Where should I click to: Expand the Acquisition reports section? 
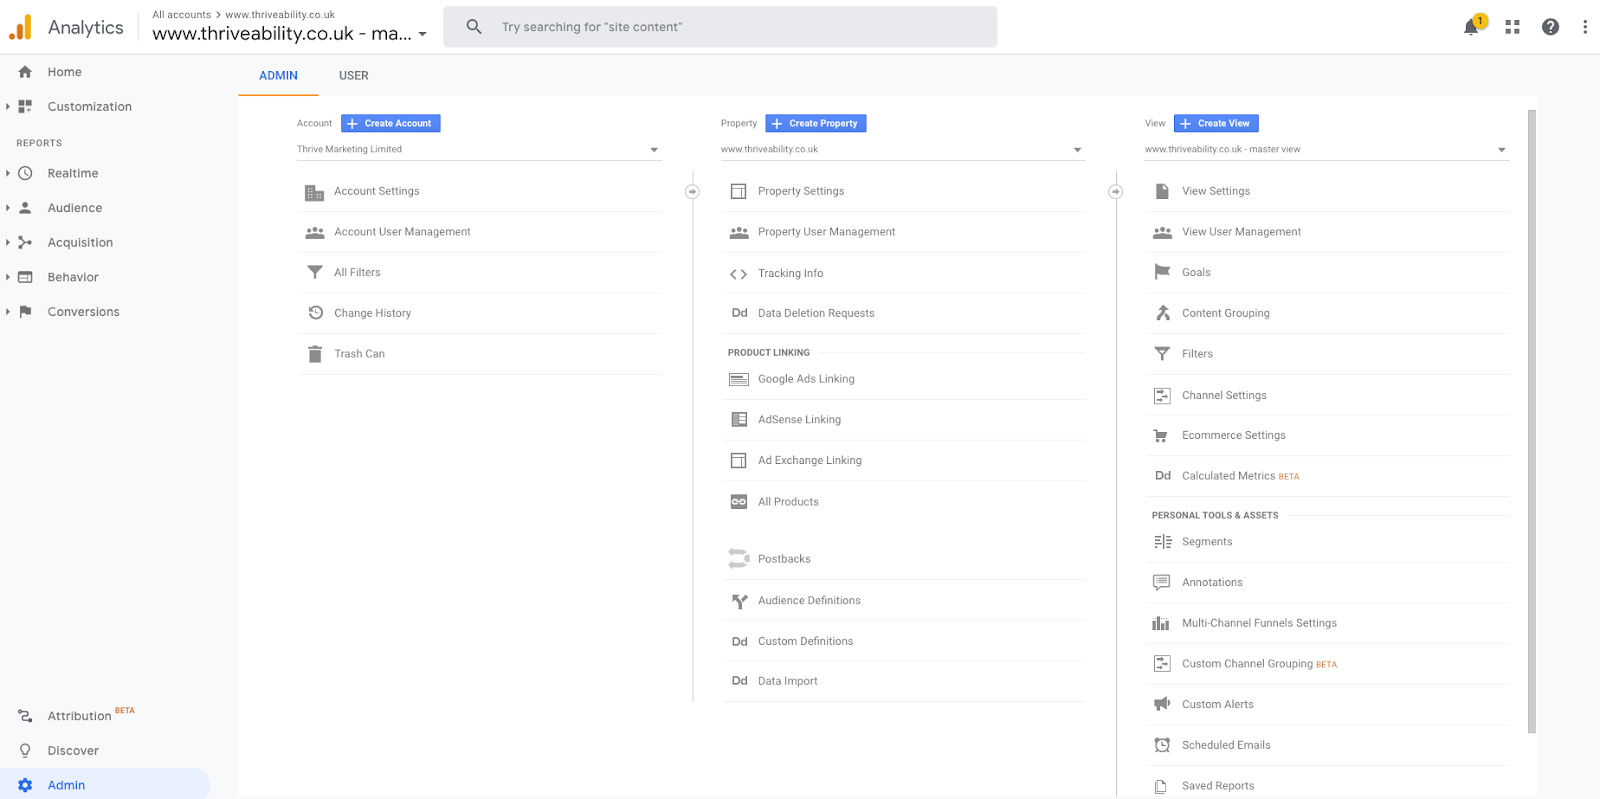pos(7,243)
